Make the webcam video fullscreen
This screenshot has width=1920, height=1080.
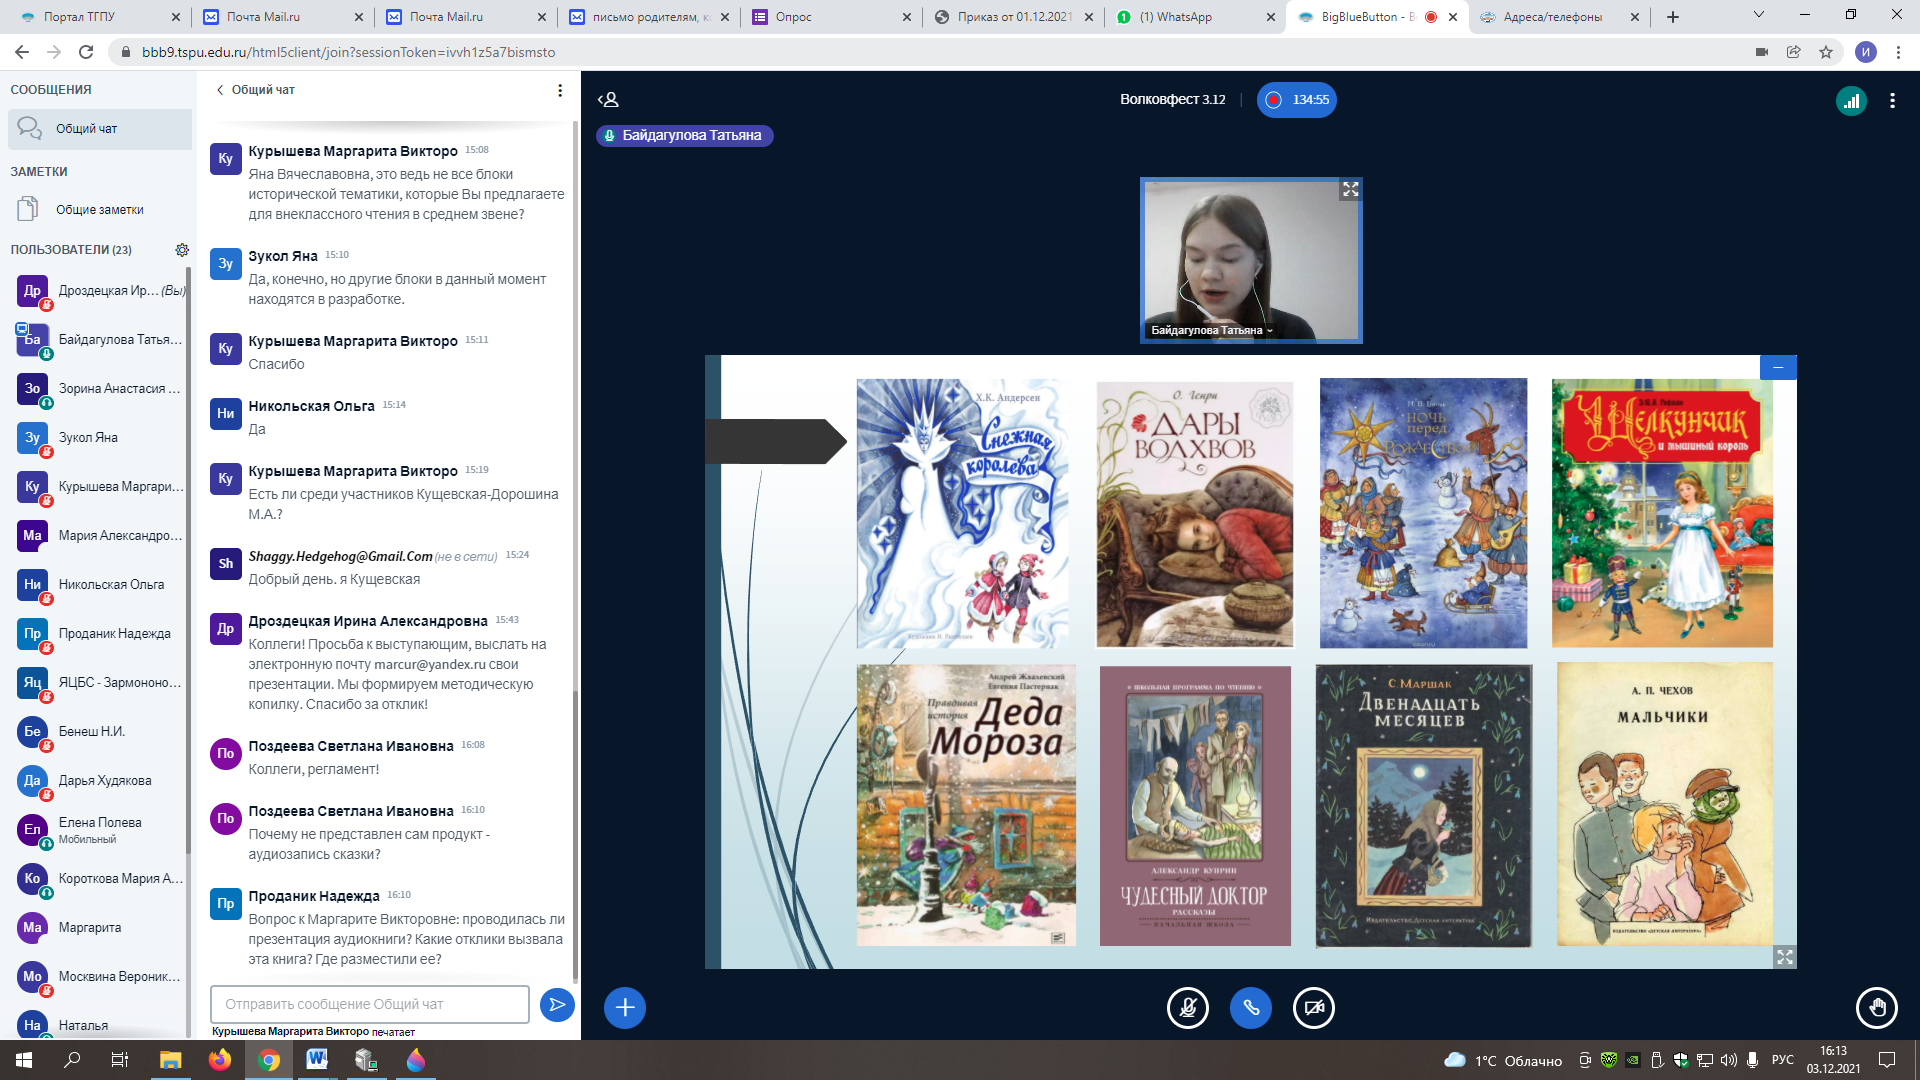(1351, 189)
